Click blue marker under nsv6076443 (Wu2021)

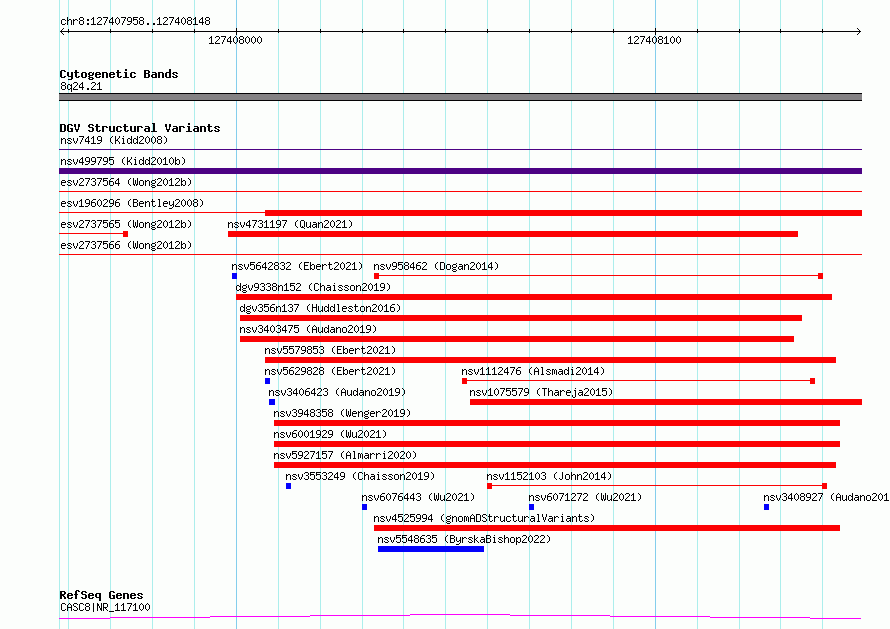point(364,507)
